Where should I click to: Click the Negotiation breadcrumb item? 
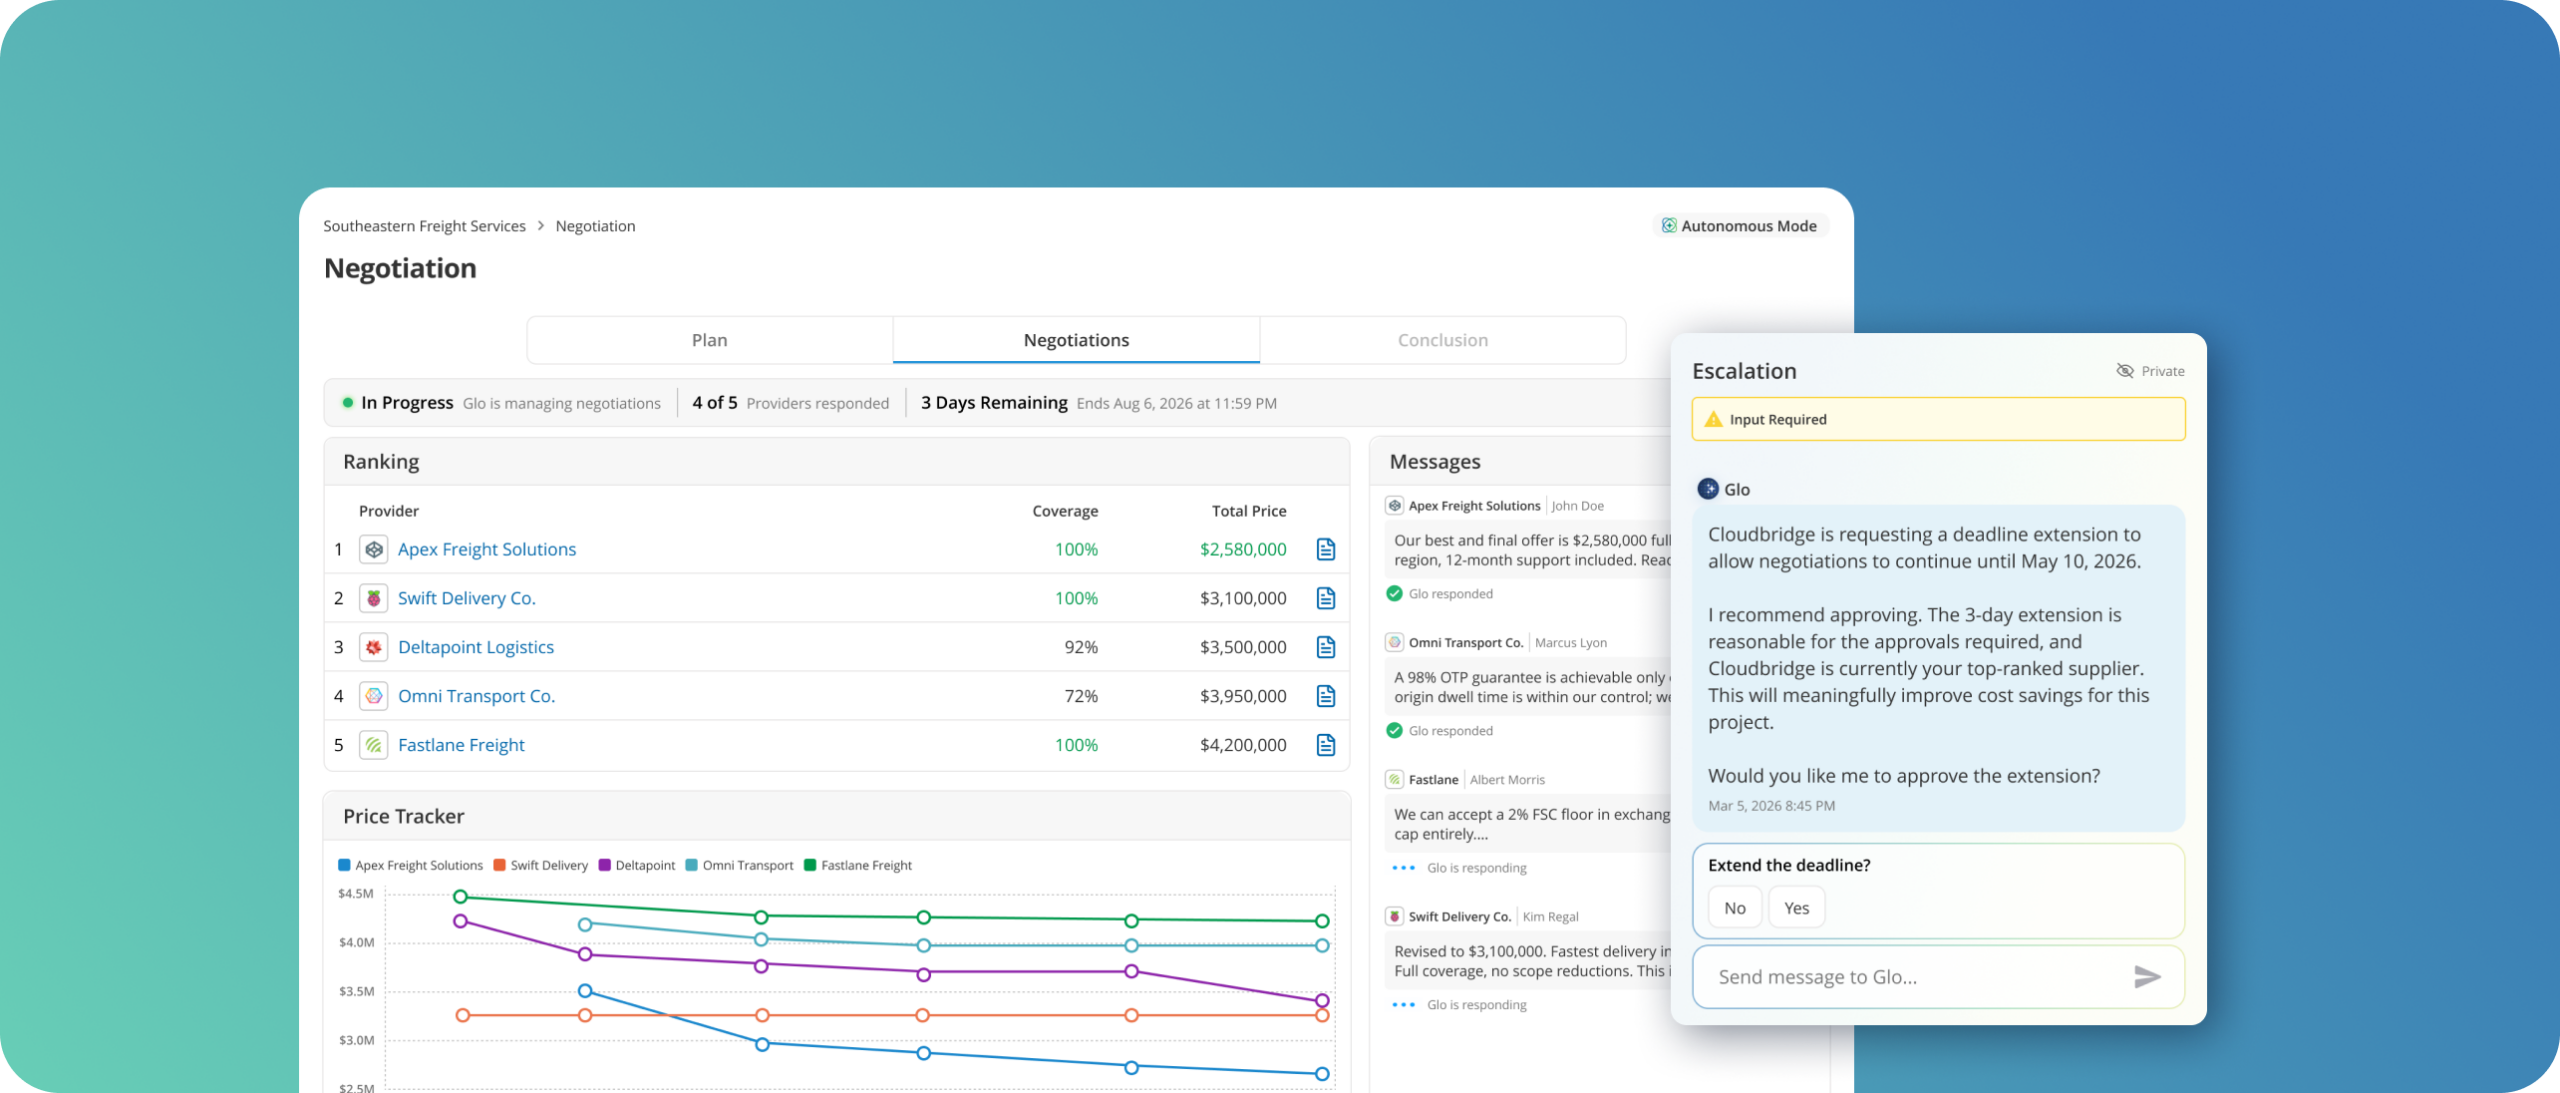(595, 226)
